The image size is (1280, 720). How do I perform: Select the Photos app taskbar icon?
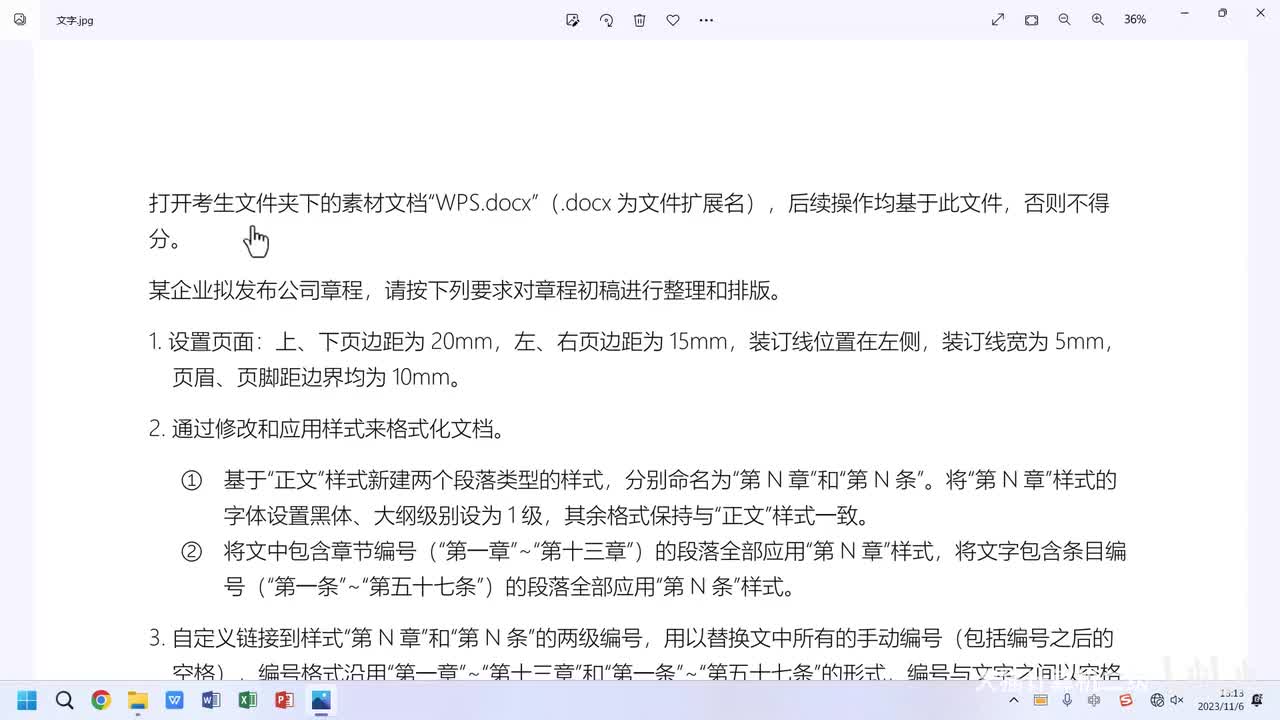(321, 700)
